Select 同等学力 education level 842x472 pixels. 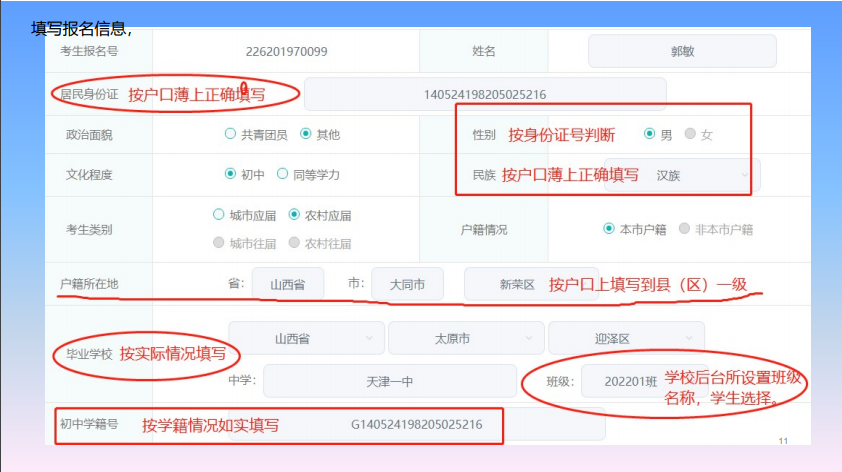pyautogui.click(x=283, y=174)
